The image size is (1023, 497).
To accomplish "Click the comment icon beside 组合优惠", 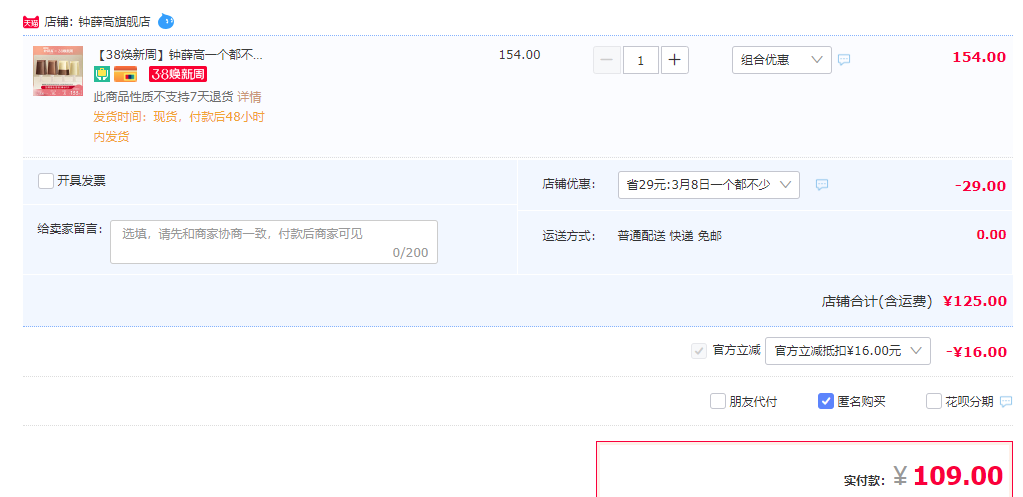I will click(844, 60).
